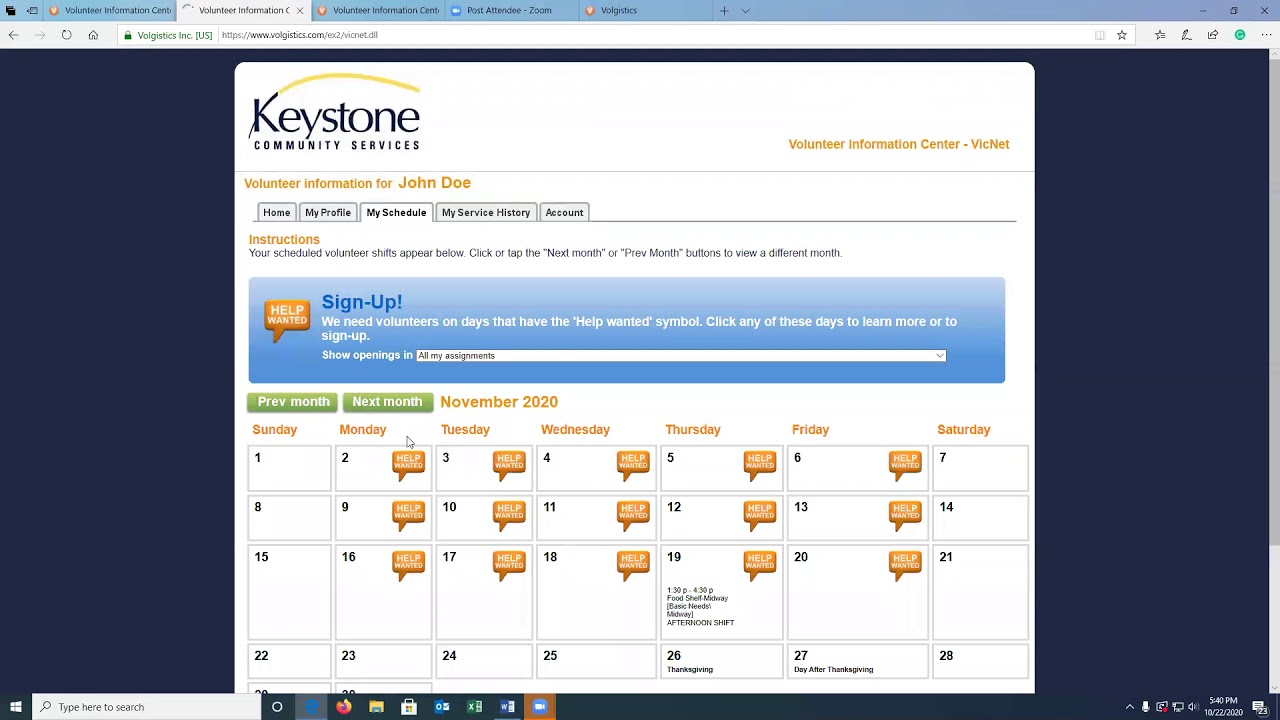This screenshot has height=720, width=1280.
Task: Open Help Wanted on Tuesday November 10
Action: (x=509, y=515)
